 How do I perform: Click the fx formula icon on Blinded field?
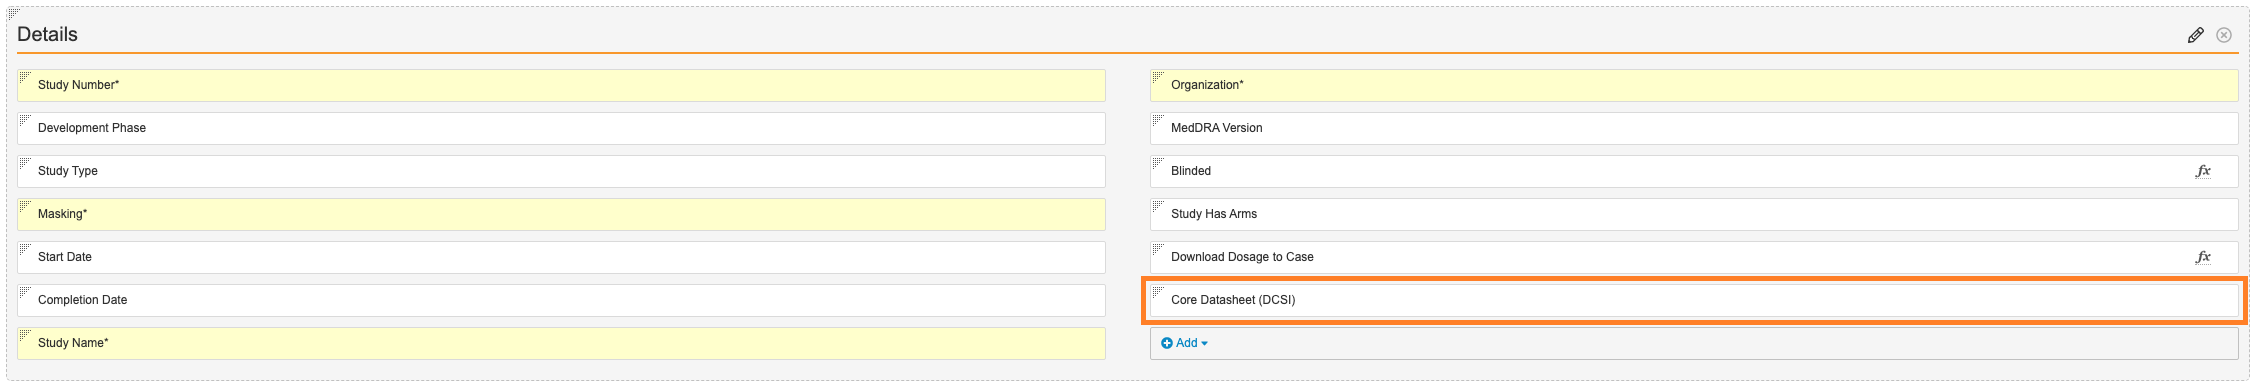(2203, 171)
